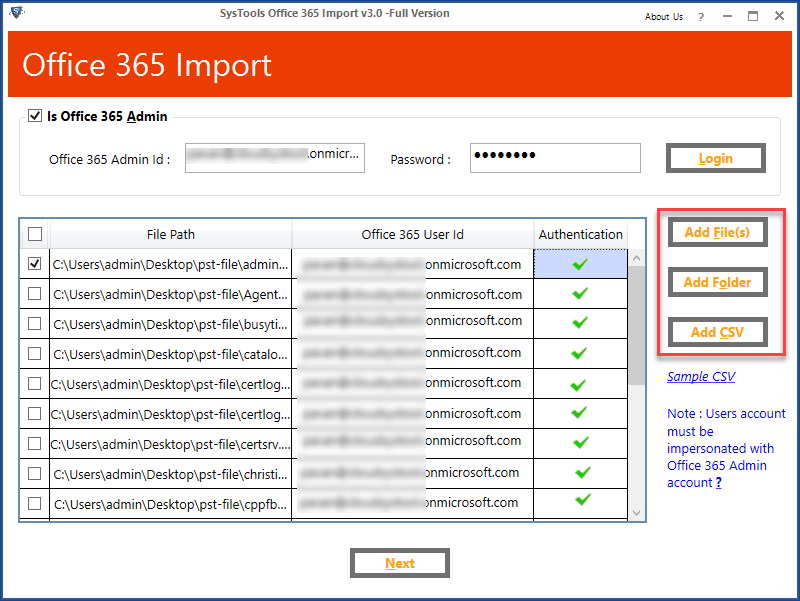Enable the Is Office 365 Admin checkbox
The image size is (800, 601).
point(36,116)
